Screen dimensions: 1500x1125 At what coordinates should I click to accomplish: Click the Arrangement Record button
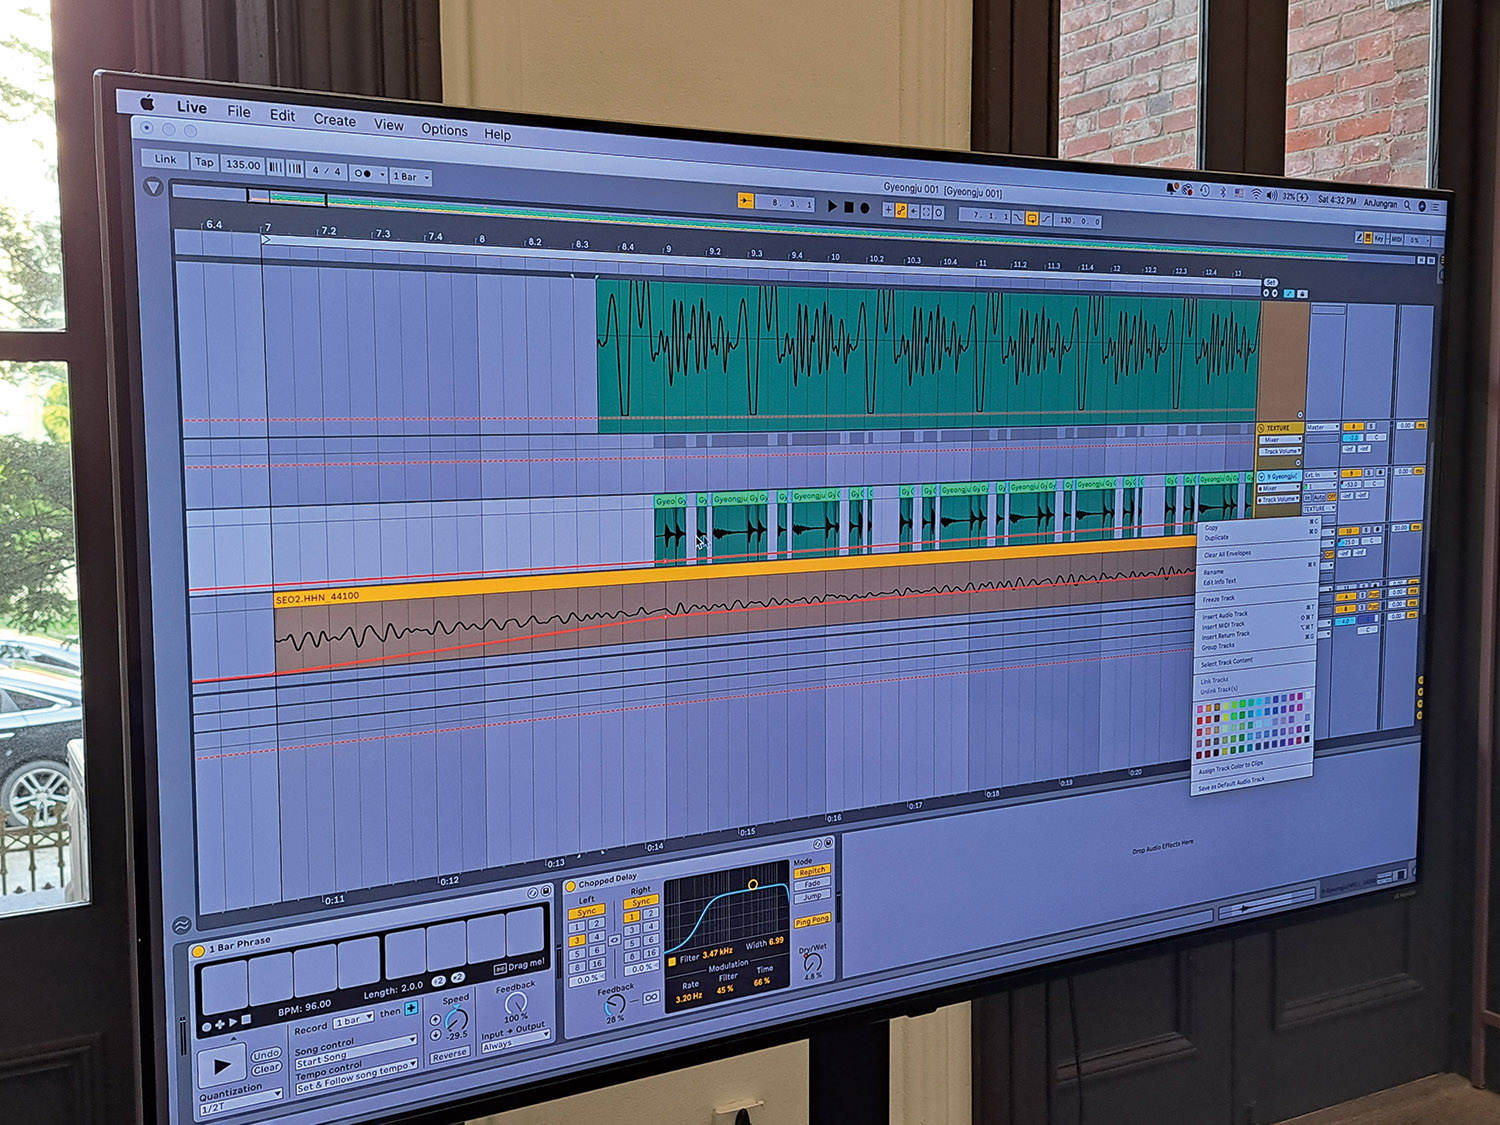[x=865, y=208]
